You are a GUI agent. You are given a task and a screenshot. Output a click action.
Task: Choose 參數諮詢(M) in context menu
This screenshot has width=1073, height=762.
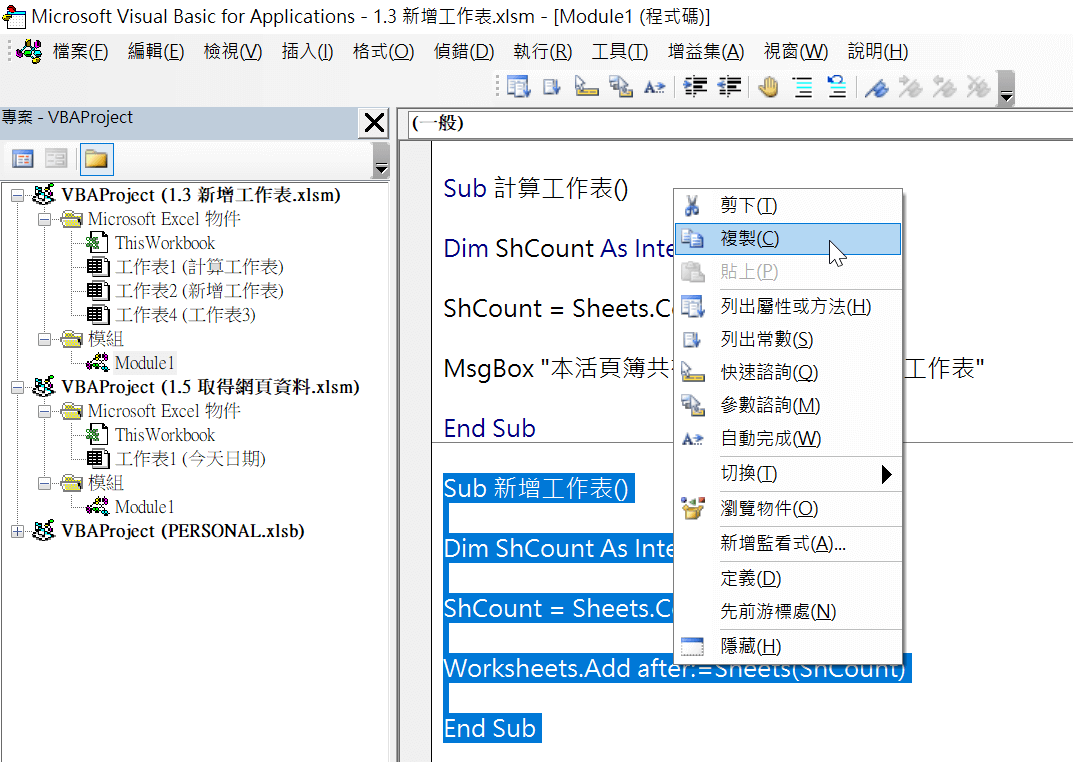pos(788,406)
